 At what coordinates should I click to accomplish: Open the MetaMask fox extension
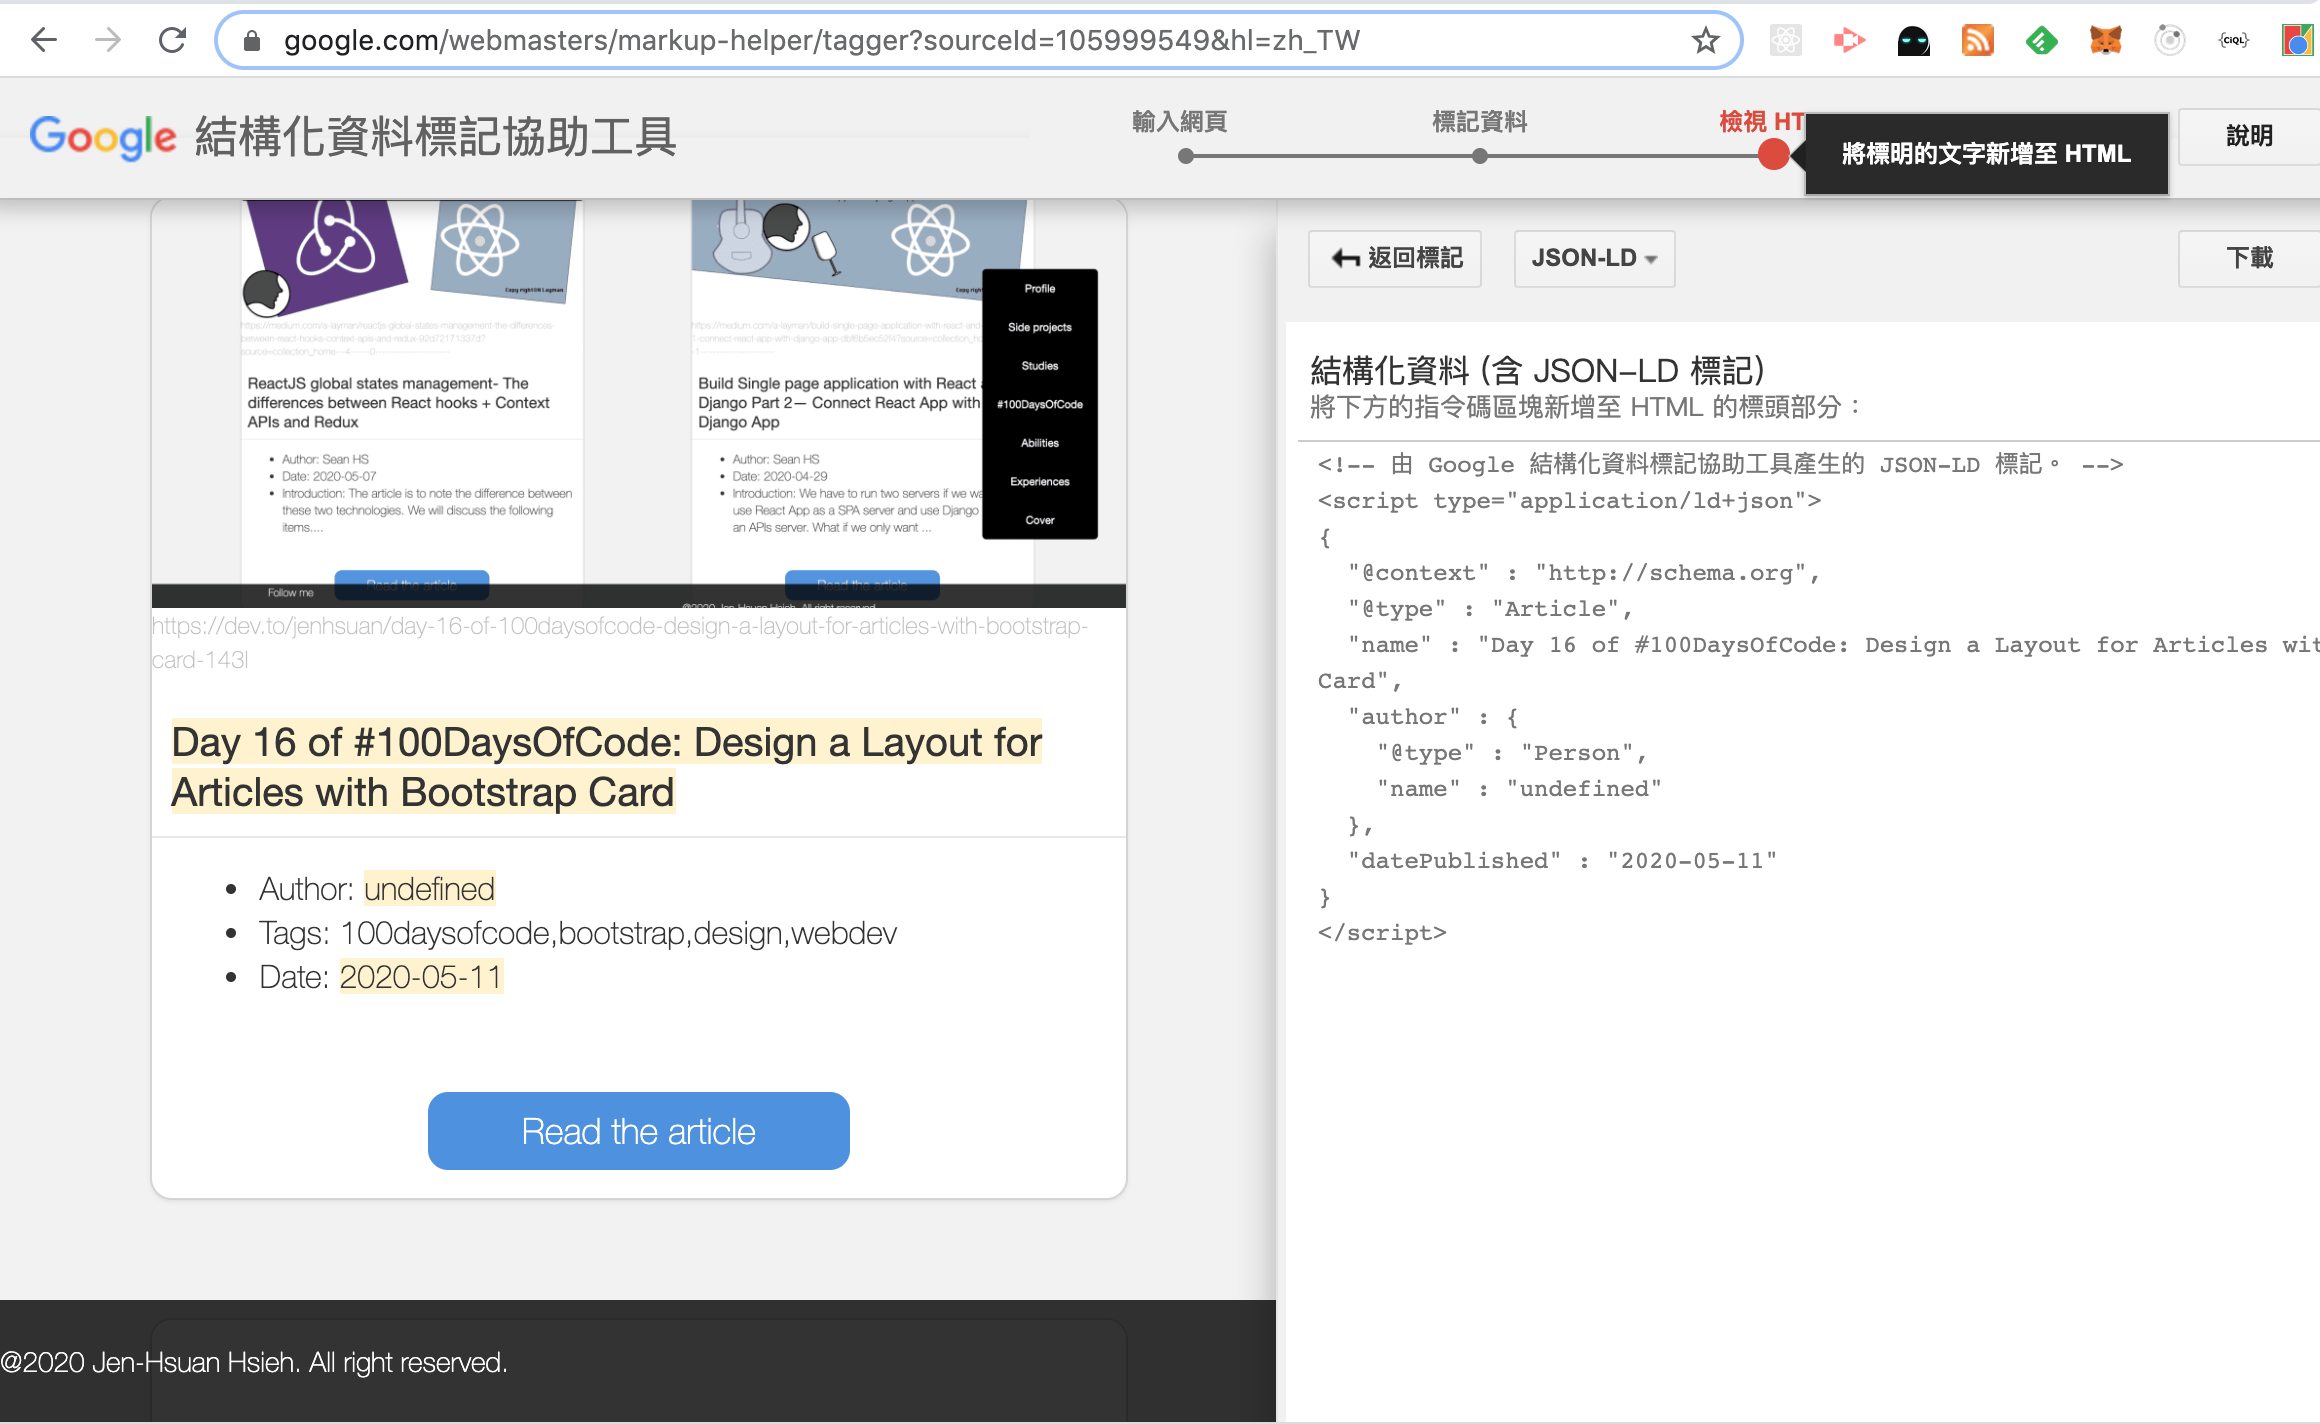2105,40
